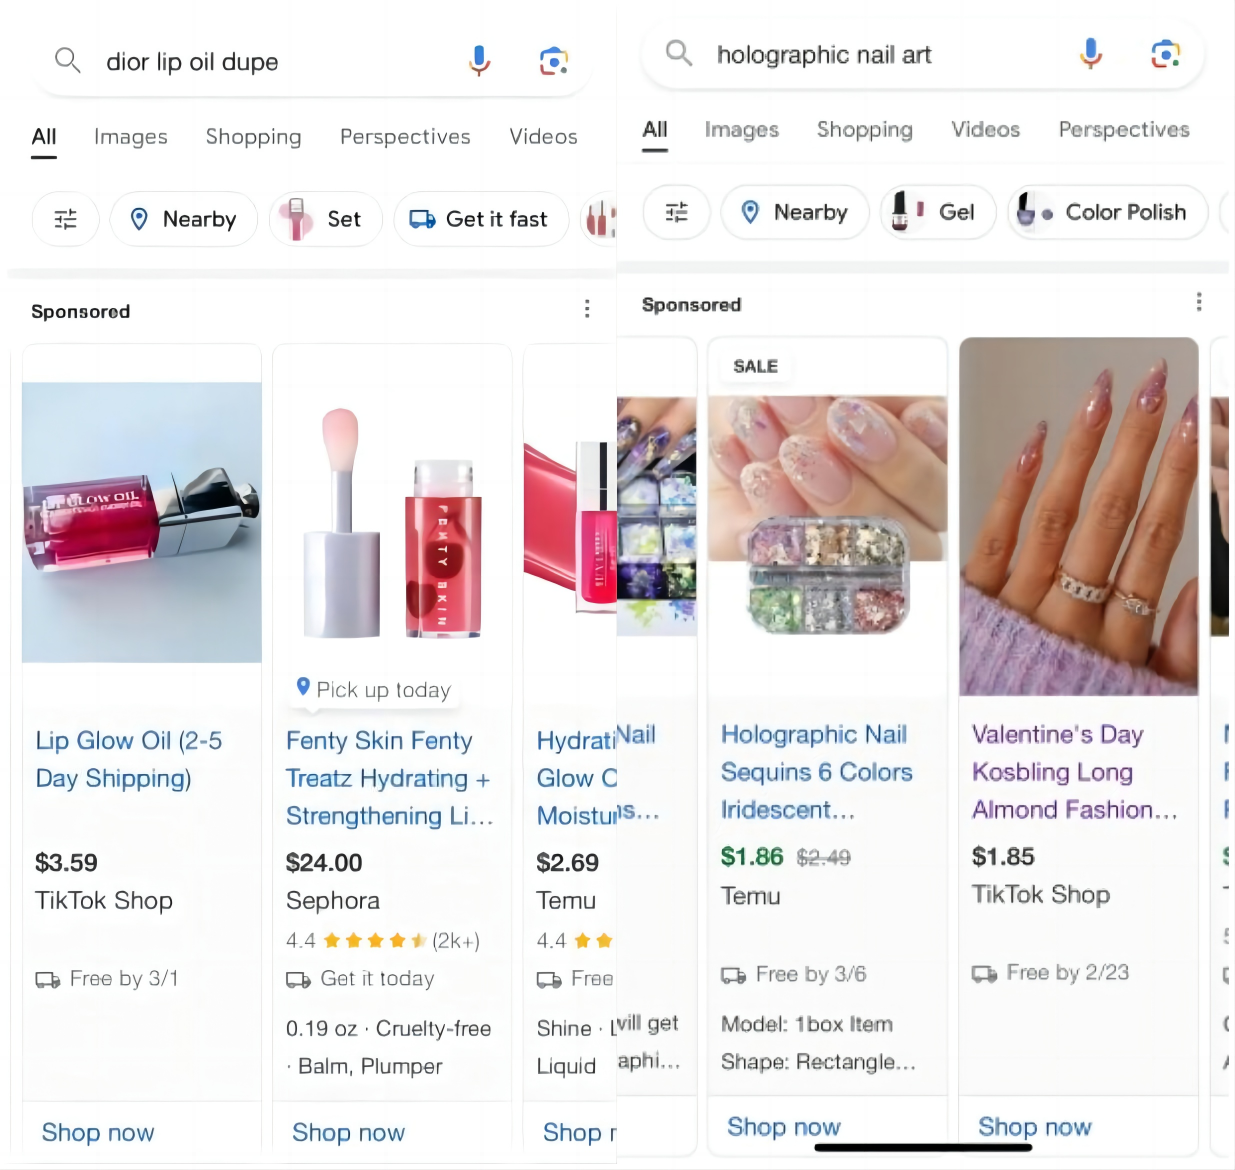Tap microphone icon in dior lip oil search
The image size is (1235, 1170).
(x=479, y=62)
